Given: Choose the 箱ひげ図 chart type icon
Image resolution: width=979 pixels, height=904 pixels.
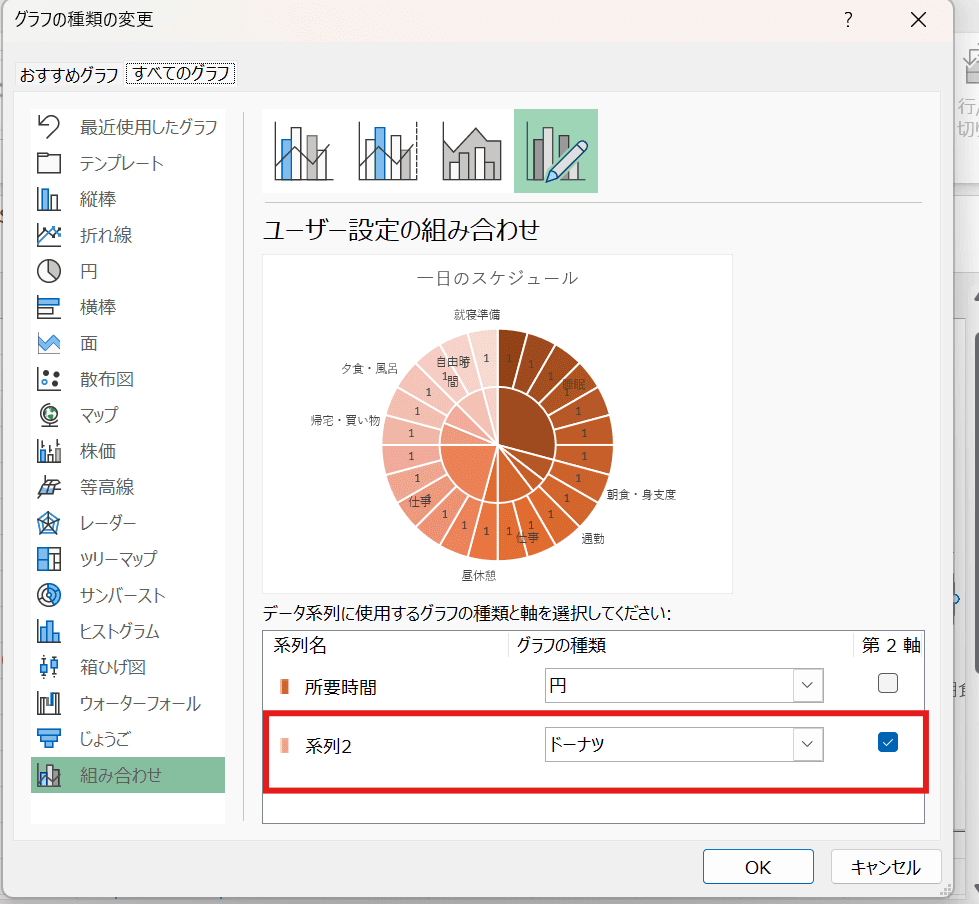Looking at the screenshot, I should point(62,667).
